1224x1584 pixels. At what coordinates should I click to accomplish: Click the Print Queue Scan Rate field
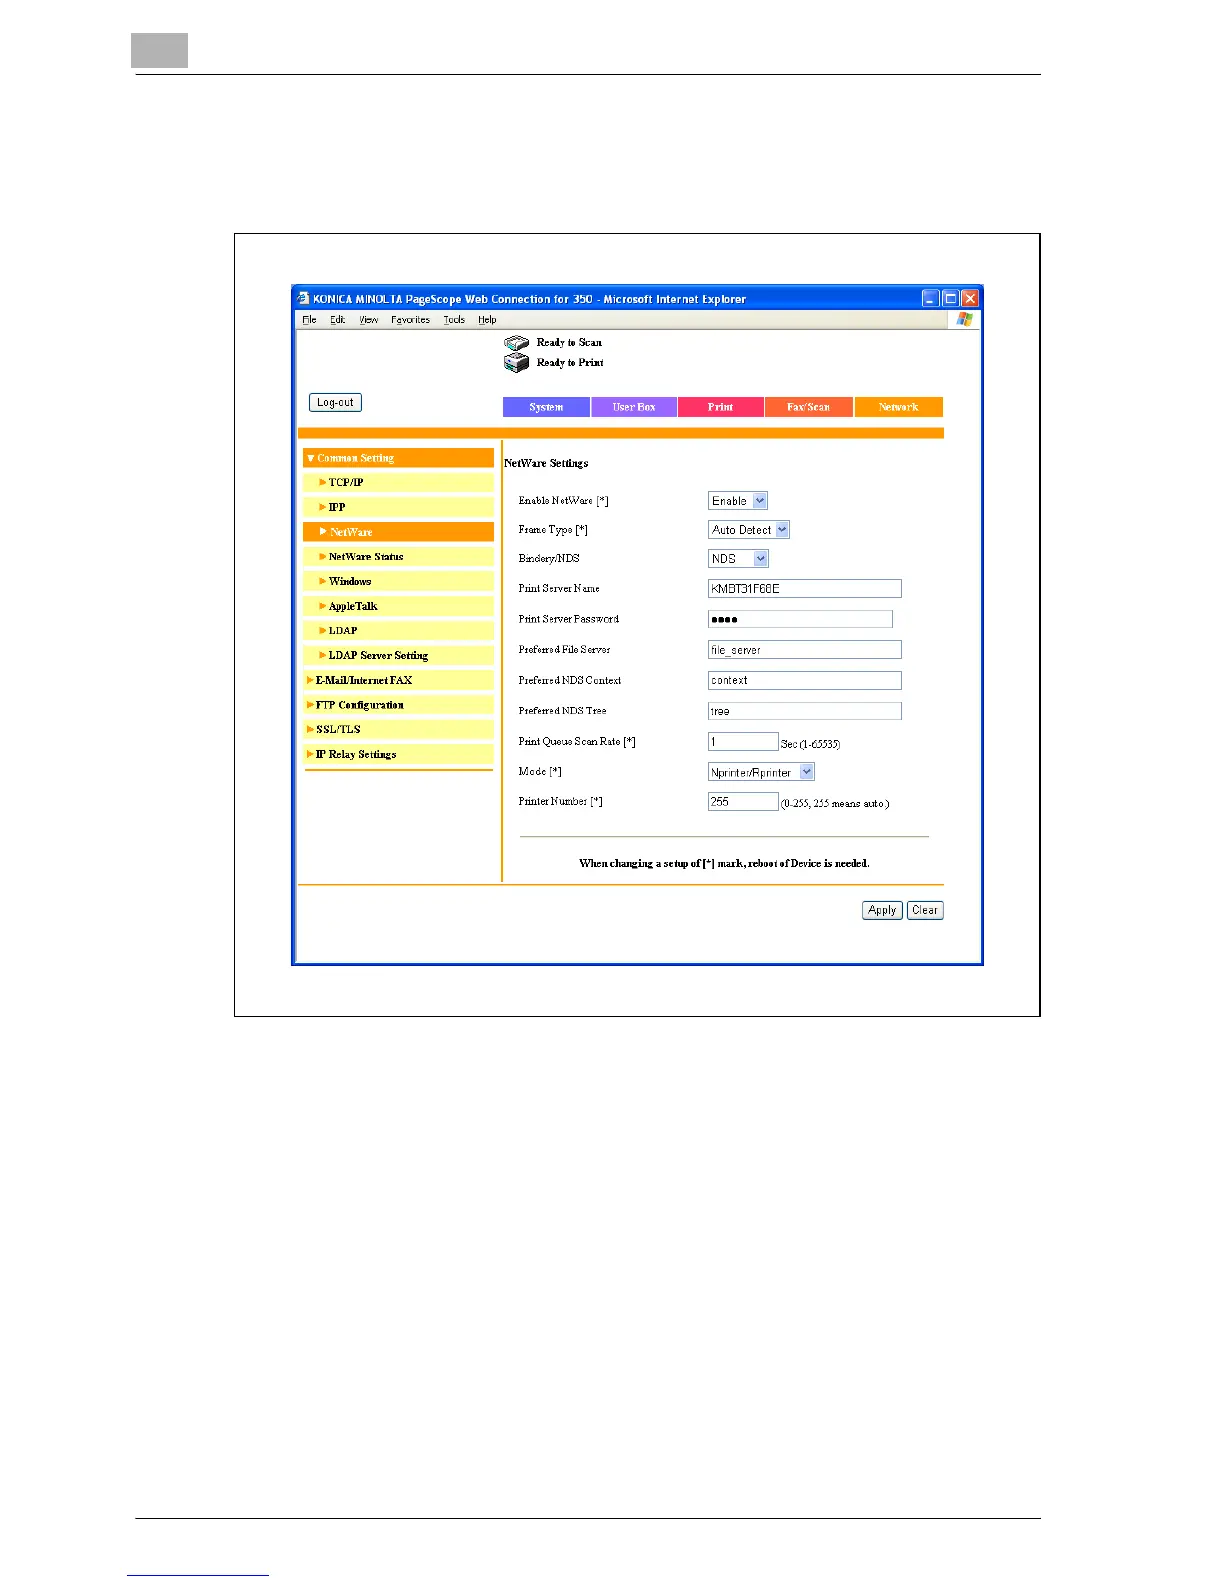point(743,741)
